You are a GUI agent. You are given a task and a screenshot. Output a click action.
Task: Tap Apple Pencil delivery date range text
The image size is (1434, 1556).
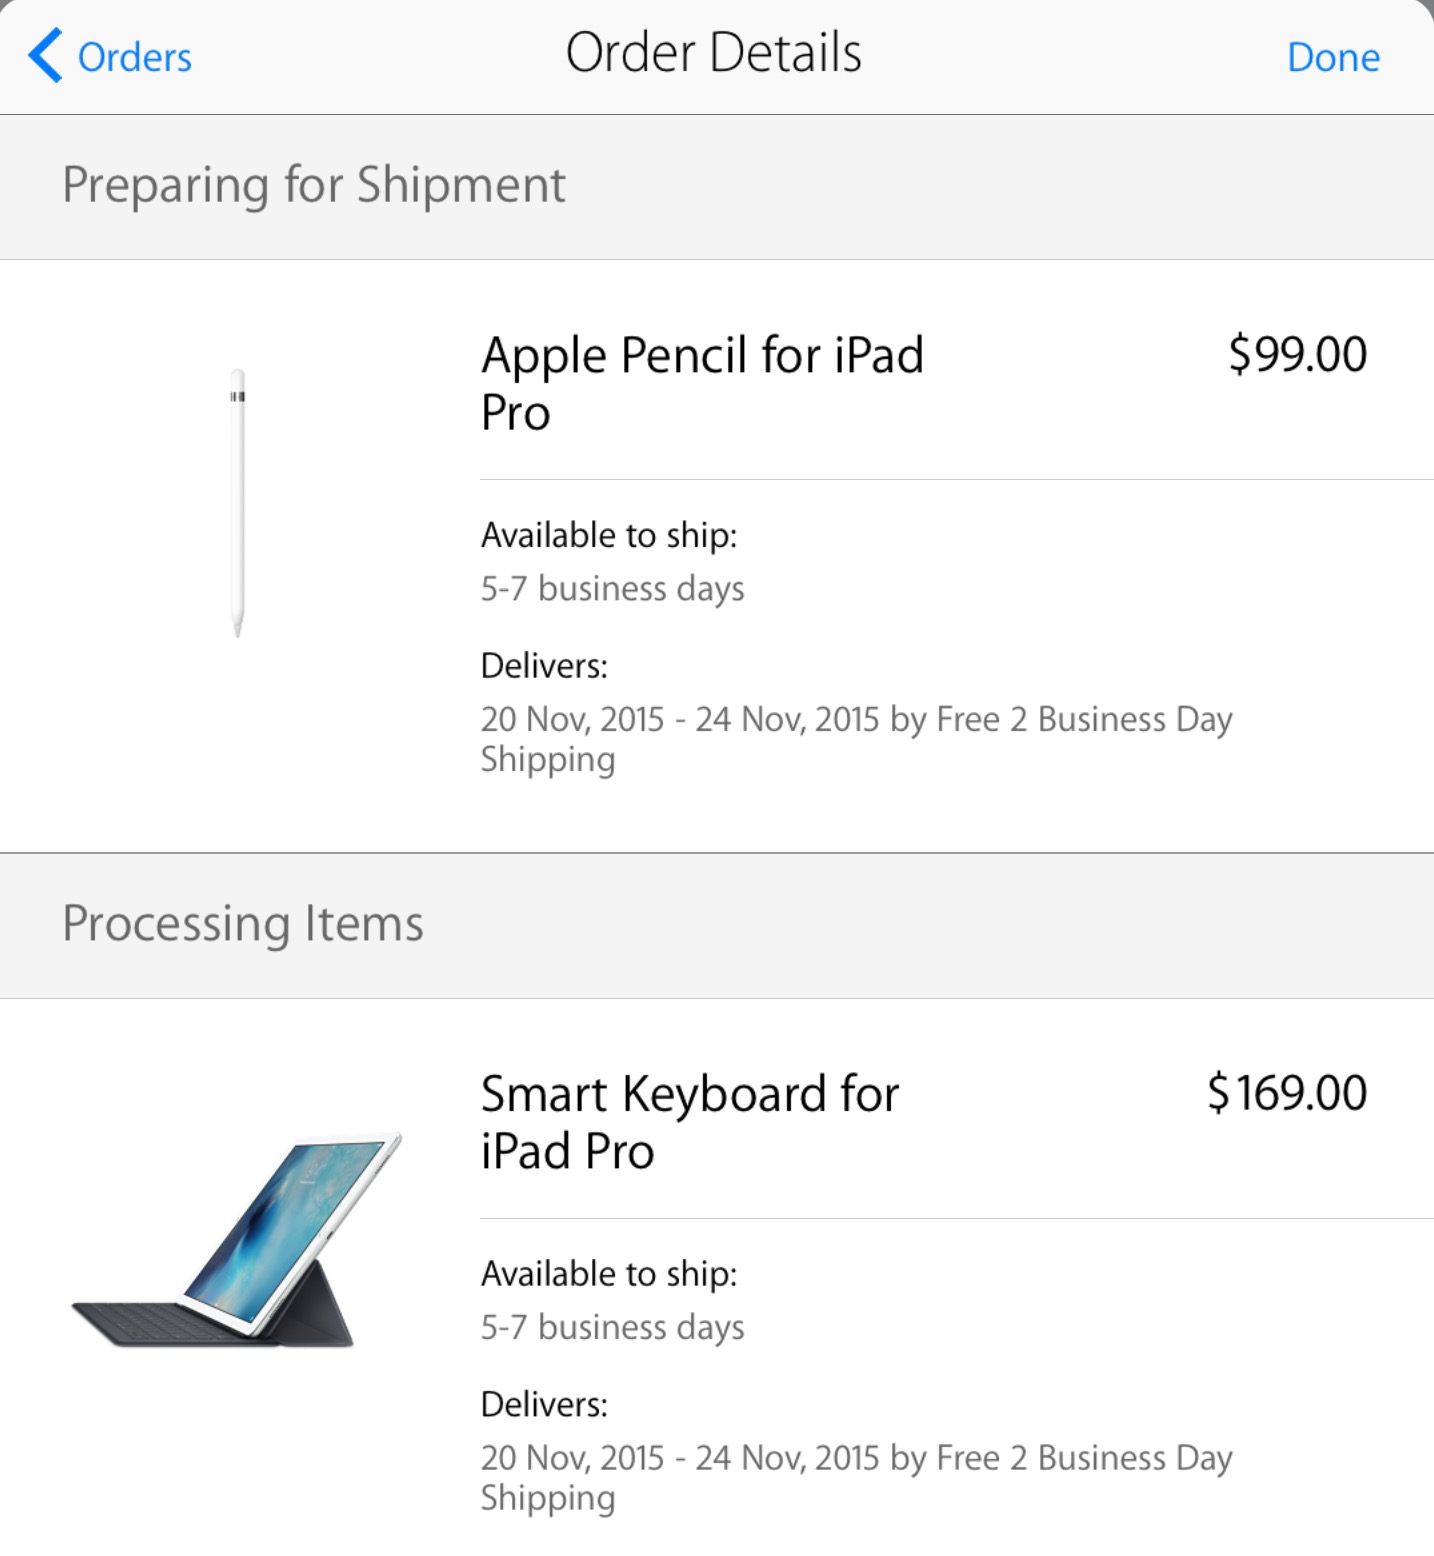(856, 738)
